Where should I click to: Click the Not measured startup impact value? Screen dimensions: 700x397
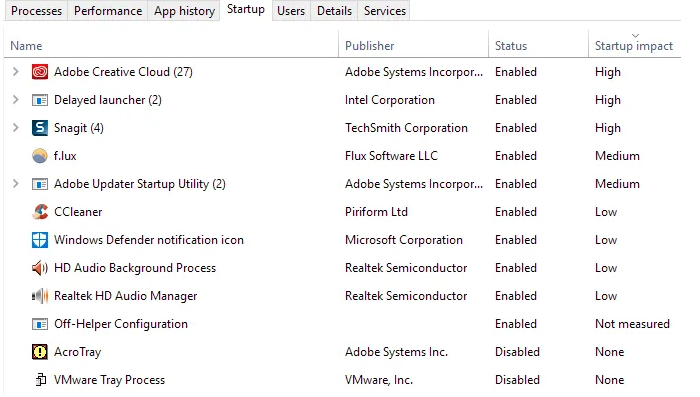point(633,324)
